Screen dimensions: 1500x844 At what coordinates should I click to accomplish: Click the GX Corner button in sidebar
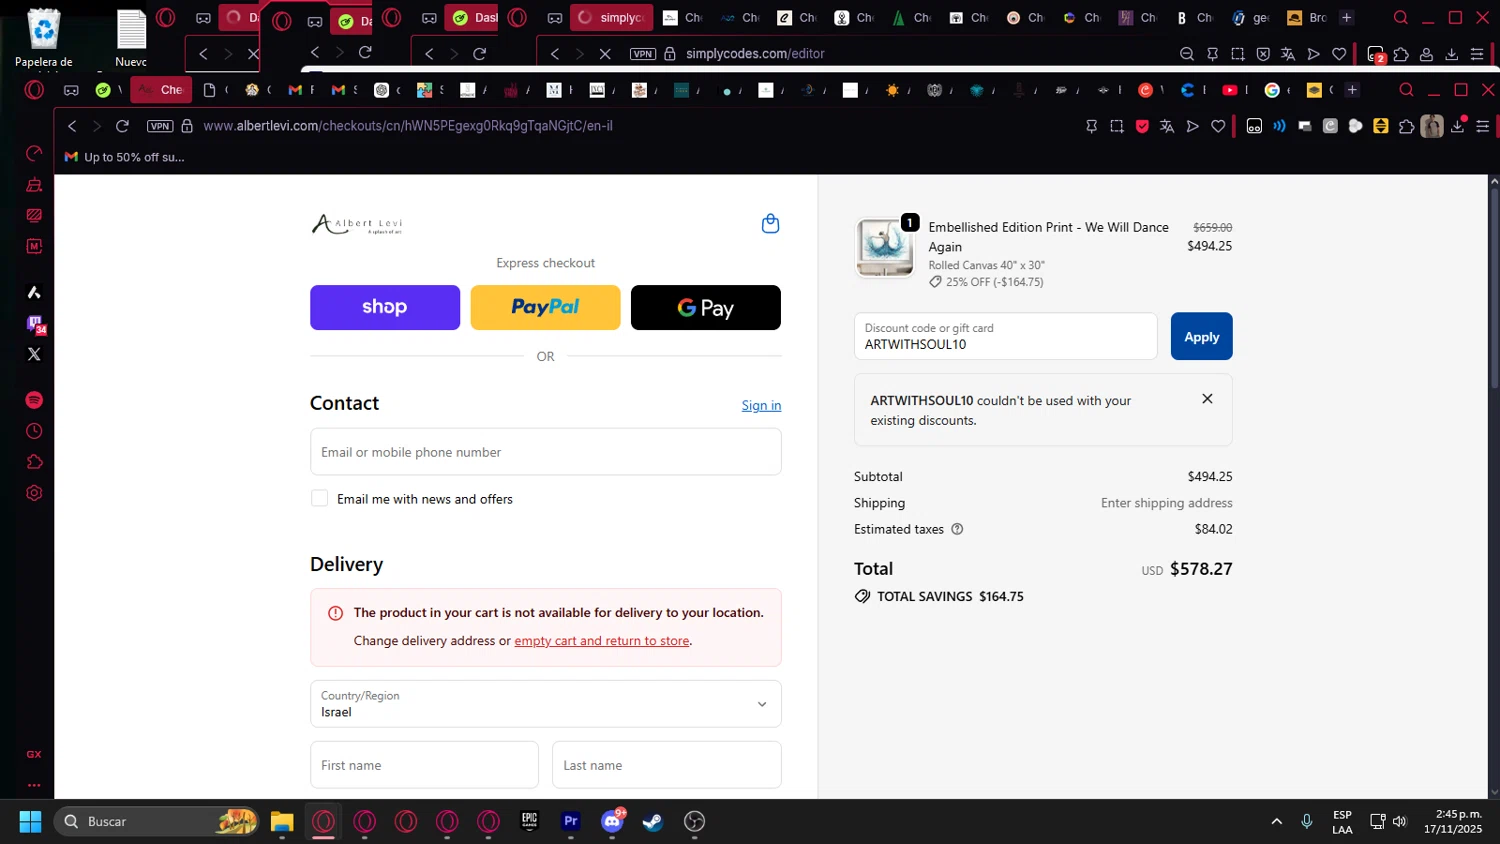pyautogui.click(x=34, y=754)
